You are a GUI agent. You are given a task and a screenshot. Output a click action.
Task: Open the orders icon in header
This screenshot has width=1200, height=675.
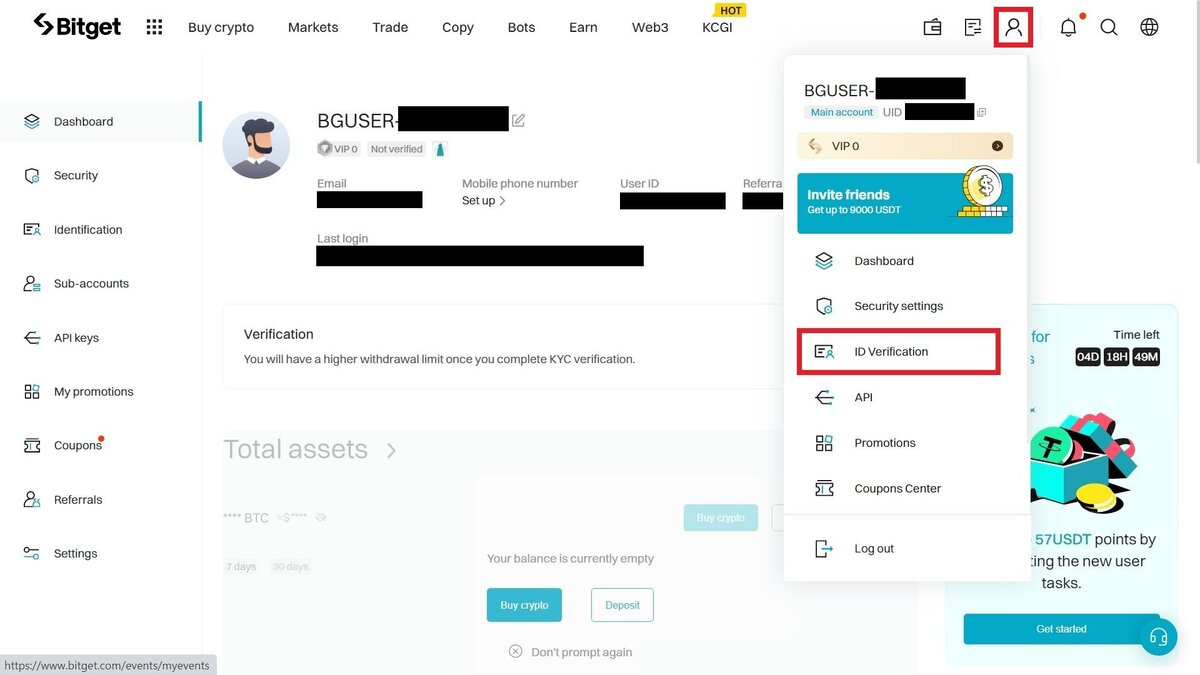click(973, 27)
